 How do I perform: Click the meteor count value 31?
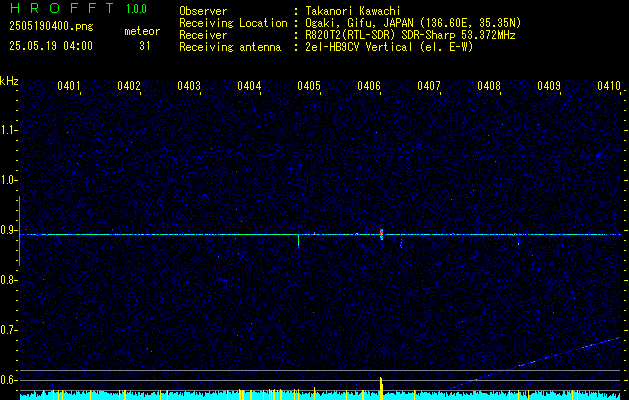145,46
